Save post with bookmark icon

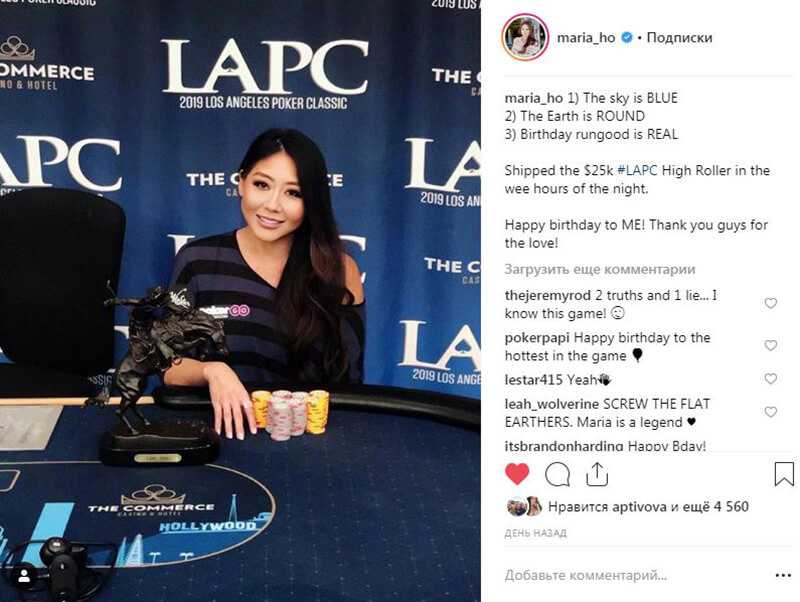tap(784, 474)
